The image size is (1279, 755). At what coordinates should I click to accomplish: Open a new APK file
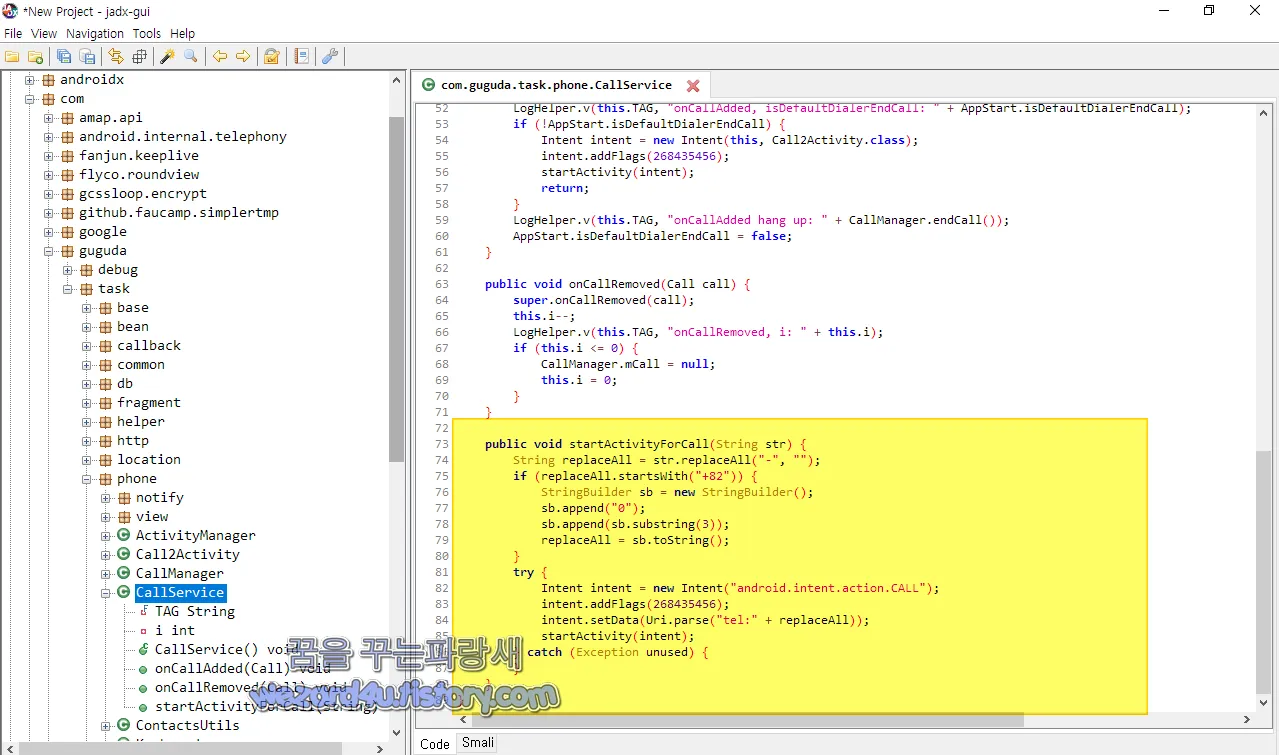(12, 56)
